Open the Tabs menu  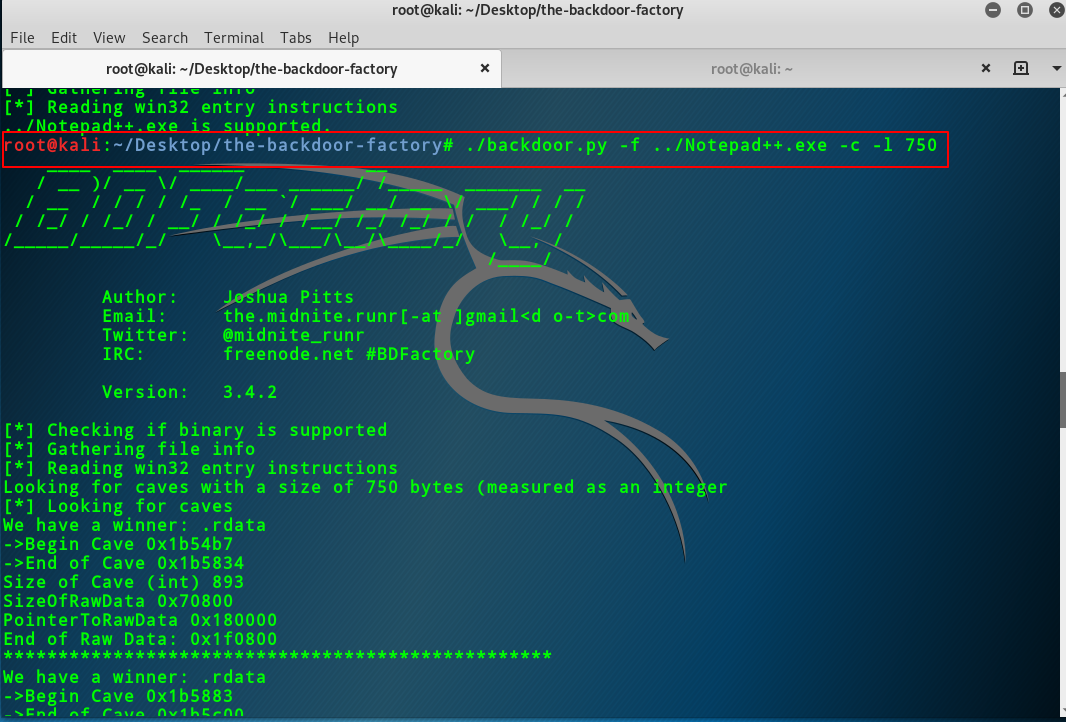coord(296,38)
